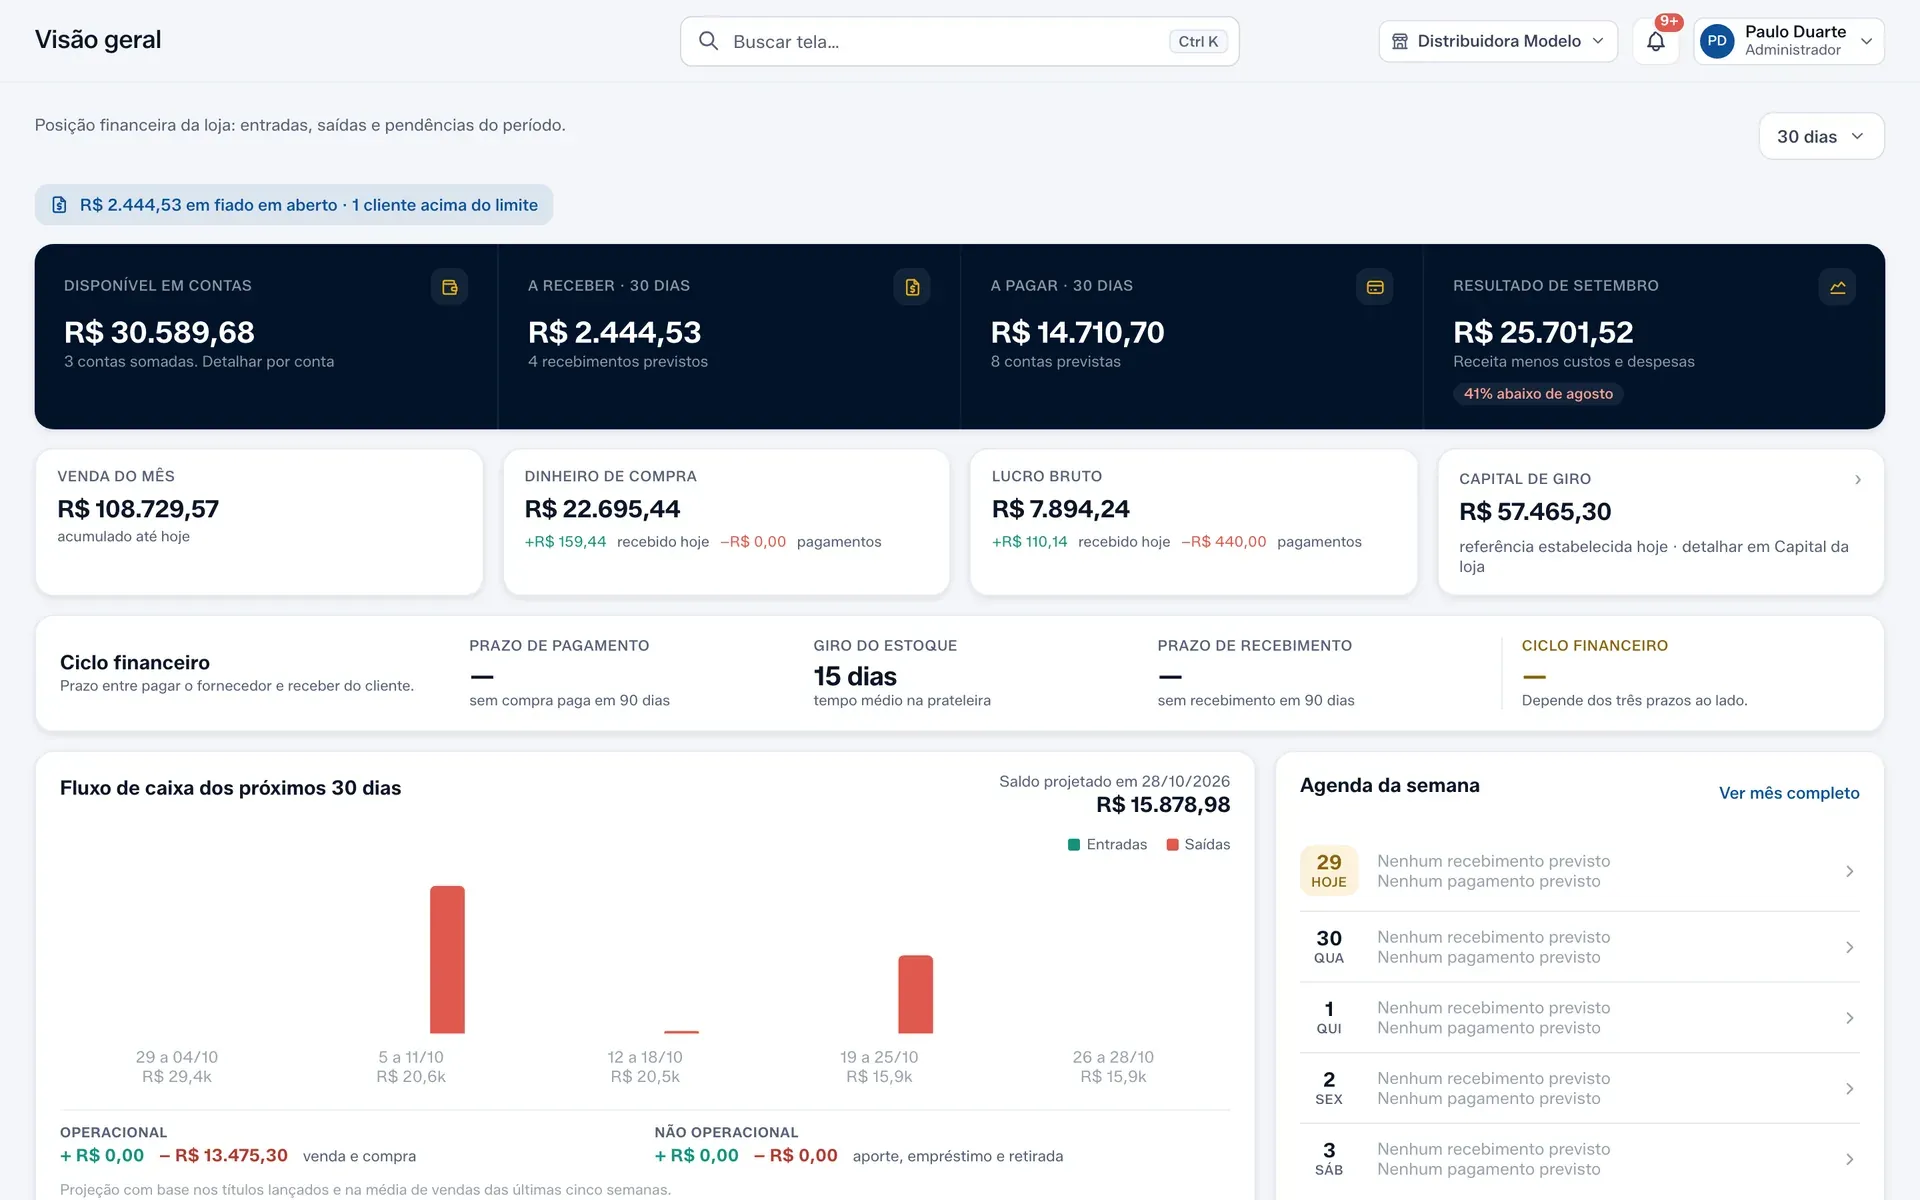Open the 30 dias period selector
Image resolution: width=1920 pixels, height=1200 pixels.
[1821, 136]
